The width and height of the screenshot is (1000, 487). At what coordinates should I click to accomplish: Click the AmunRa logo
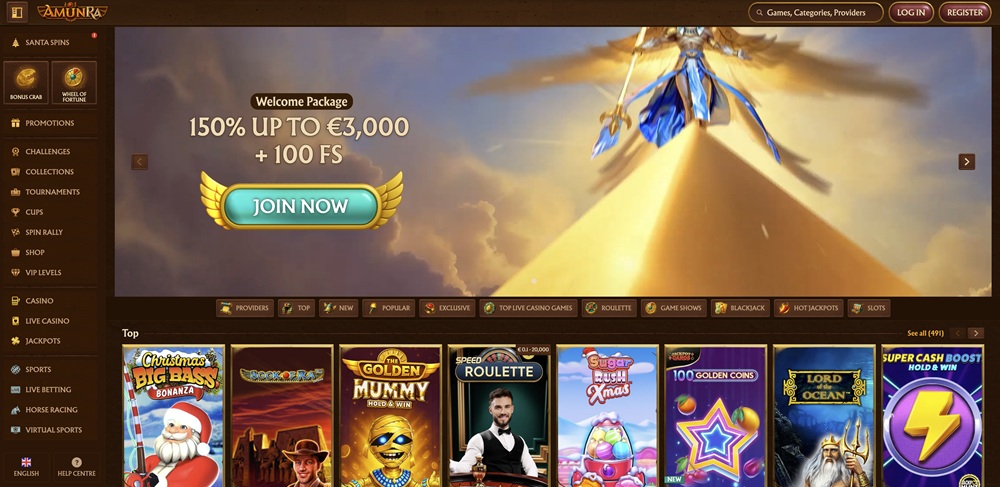pos(72,12)
